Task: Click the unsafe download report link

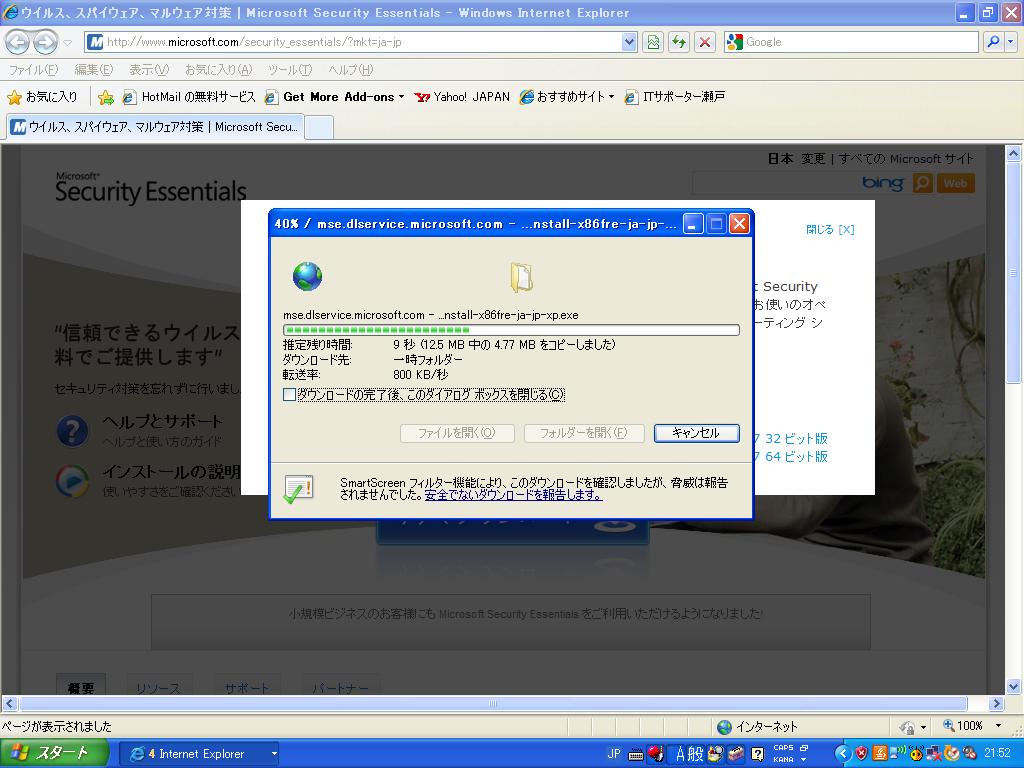Action: 513,495
